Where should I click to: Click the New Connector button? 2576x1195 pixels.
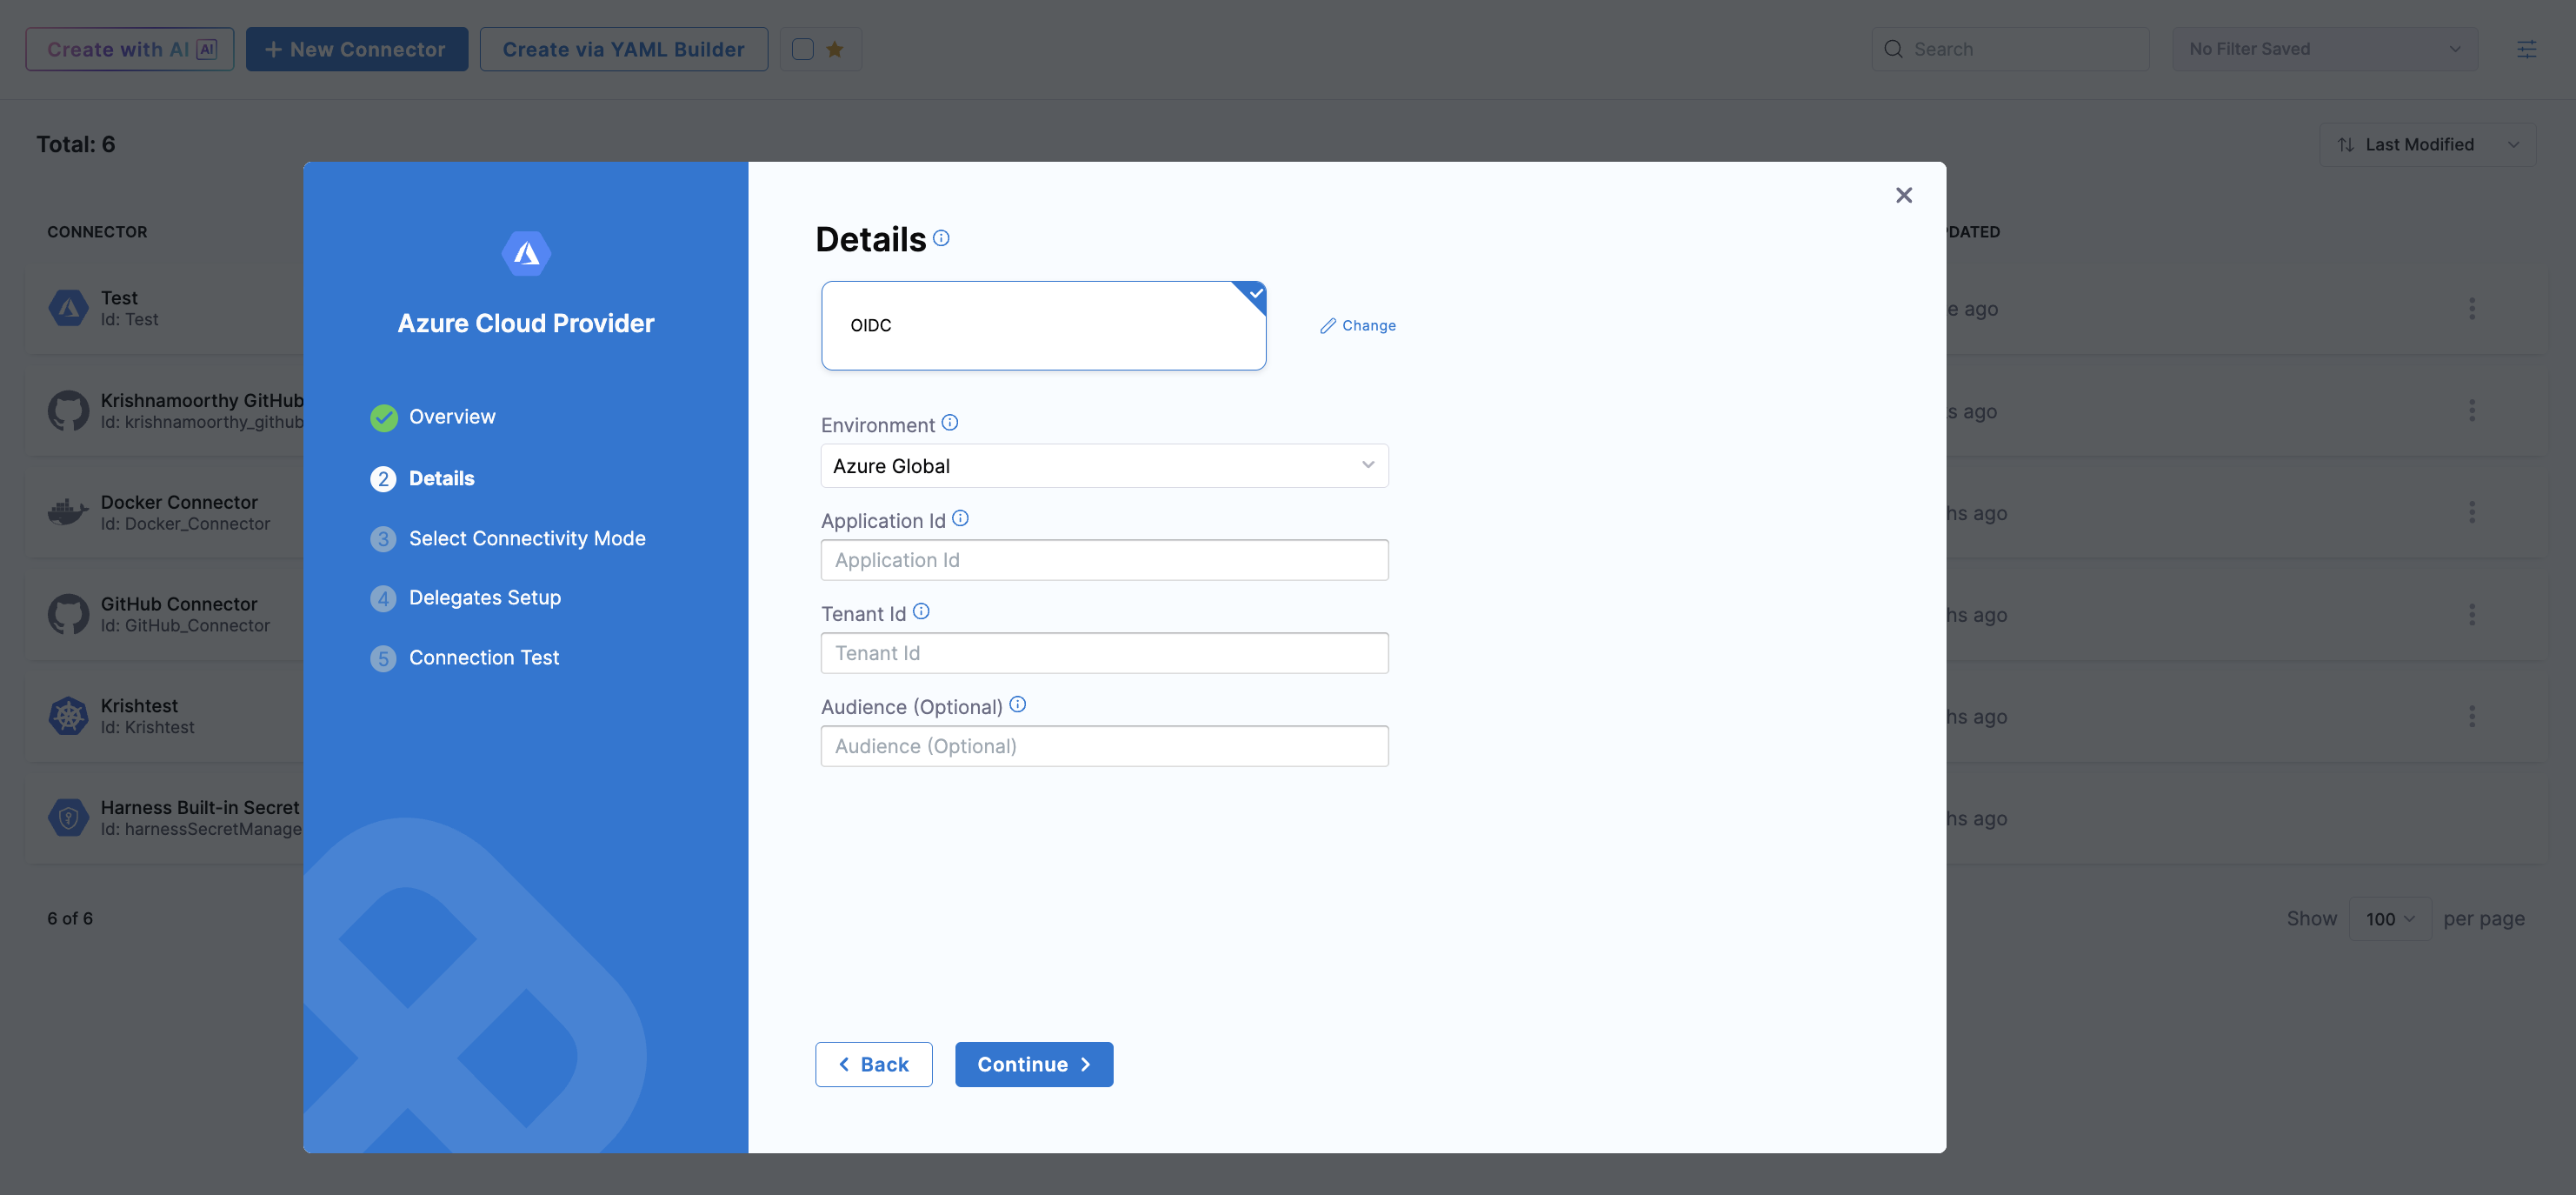[357, 49]
